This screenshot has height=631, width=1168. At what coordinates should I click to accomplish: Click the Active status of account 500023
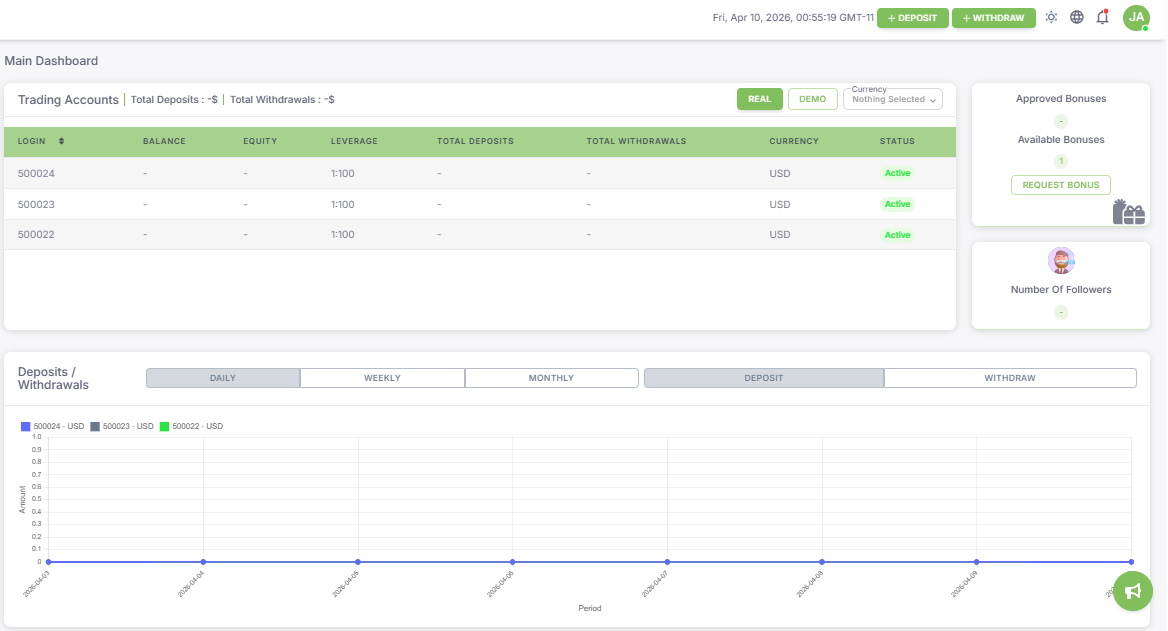897,204
